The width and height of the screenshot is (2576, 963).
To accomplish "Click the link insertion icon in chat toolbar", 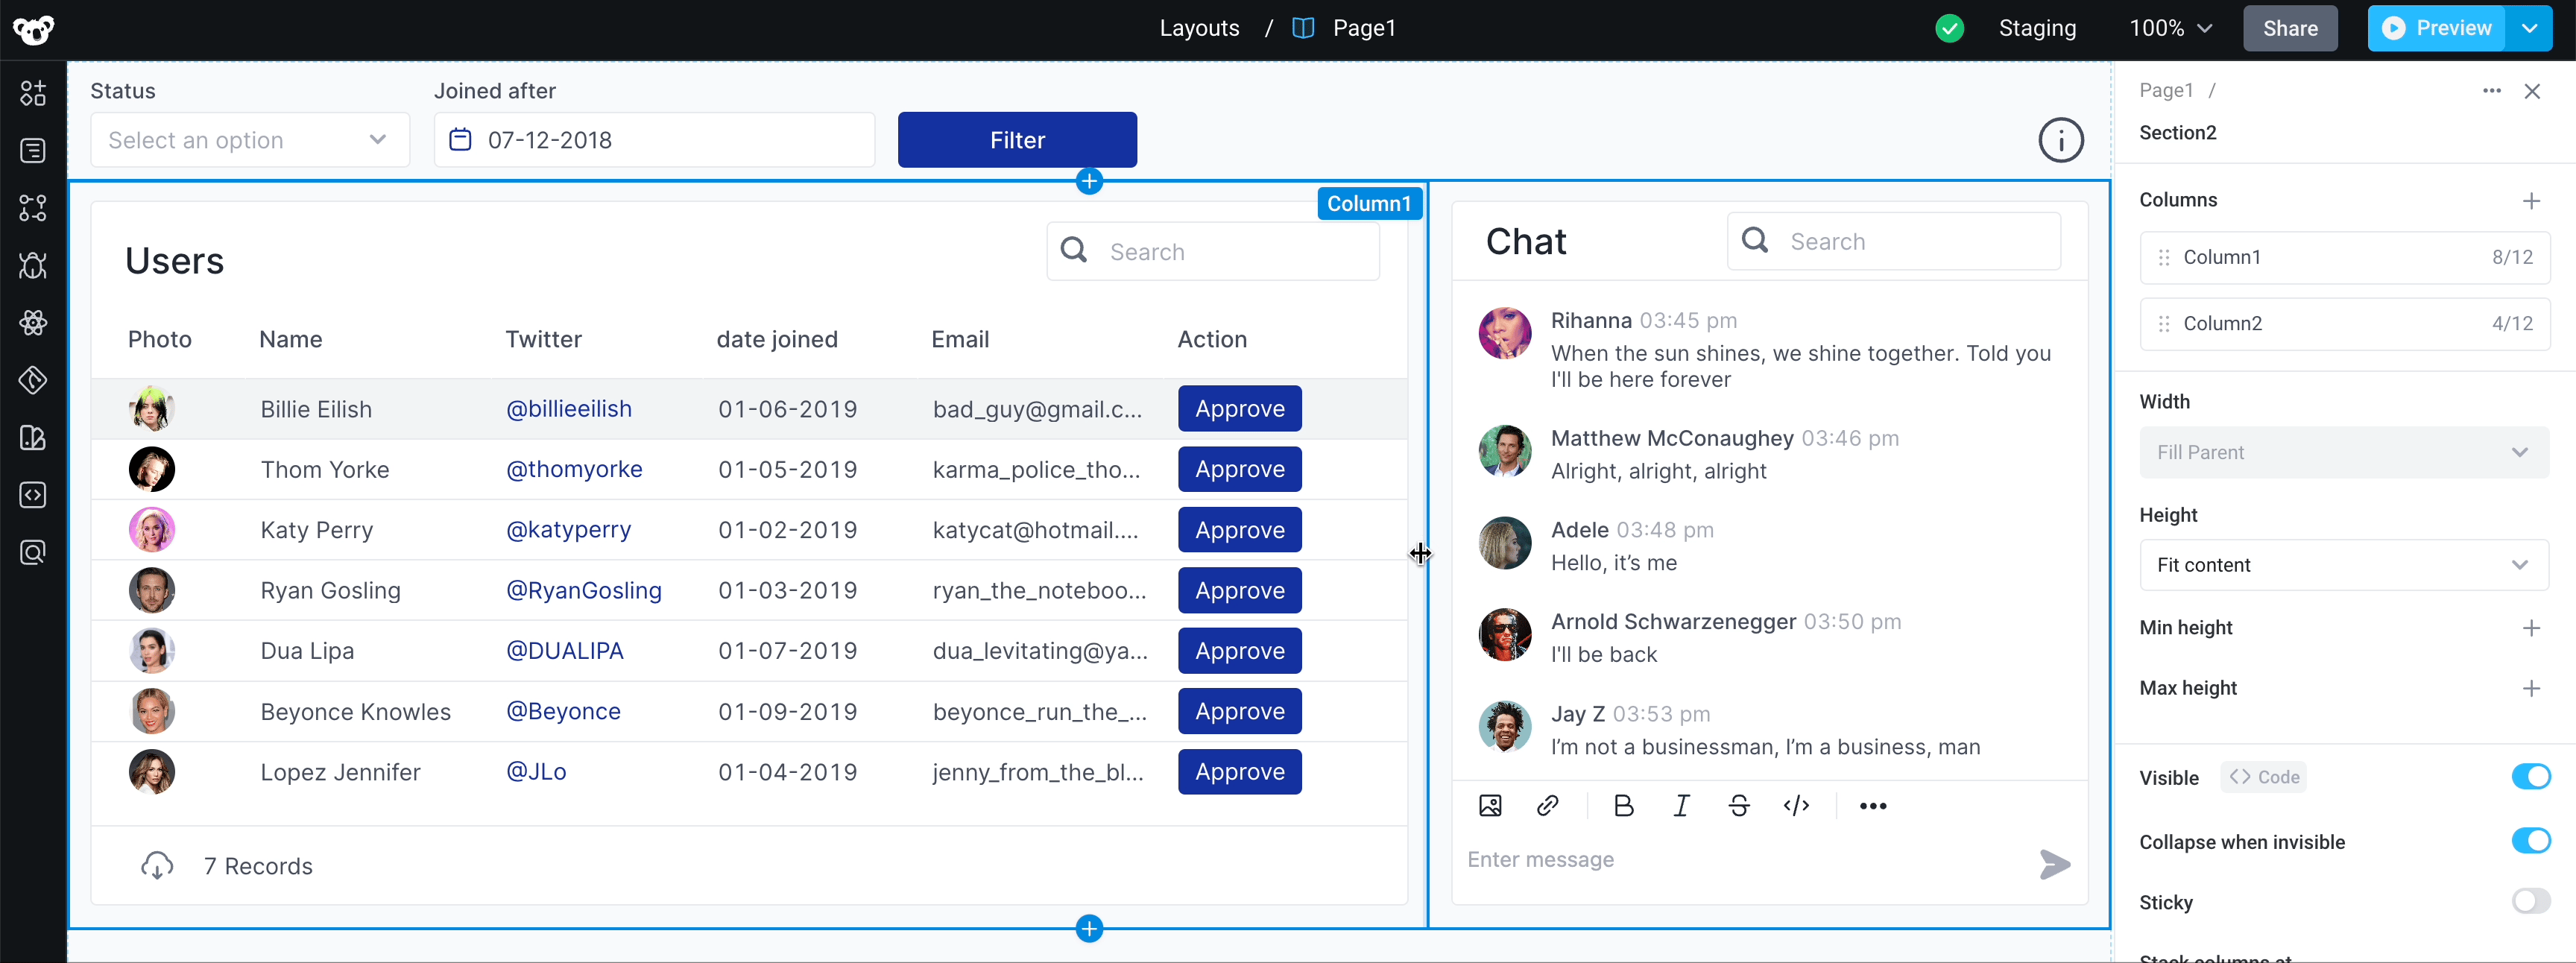I will (1546, 805).
